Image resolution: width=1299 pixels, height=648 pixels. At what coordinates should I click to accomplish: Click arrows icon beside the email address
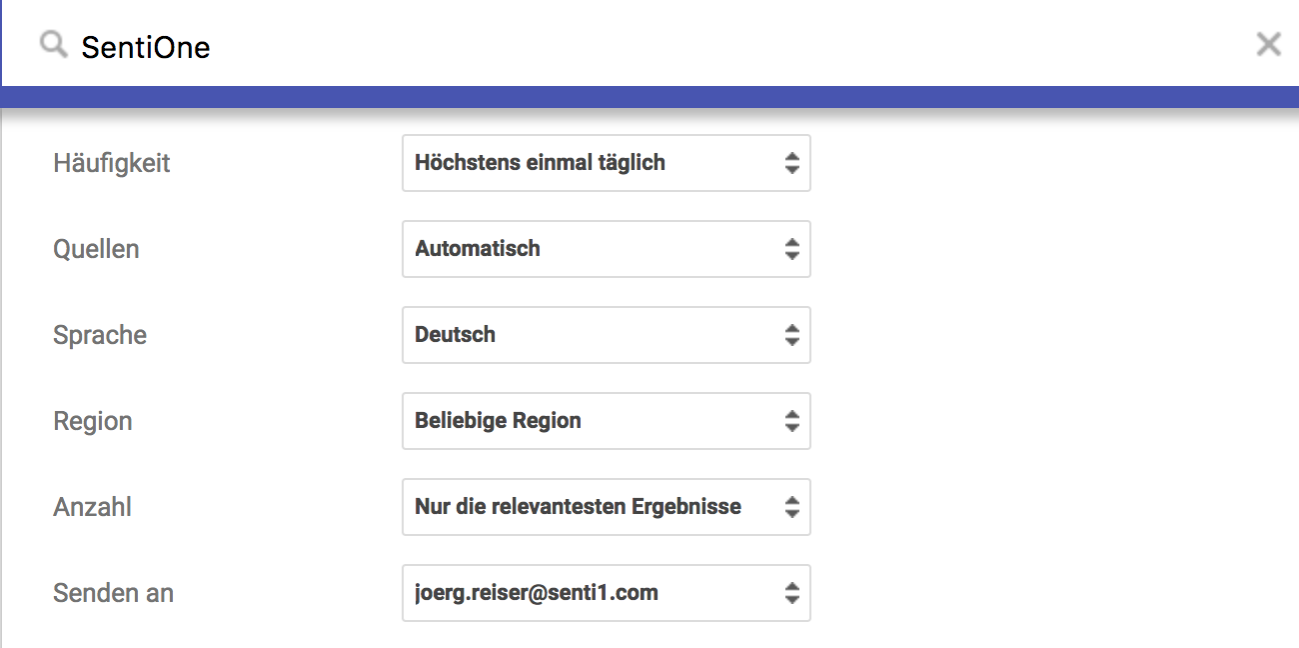point(792,593)
